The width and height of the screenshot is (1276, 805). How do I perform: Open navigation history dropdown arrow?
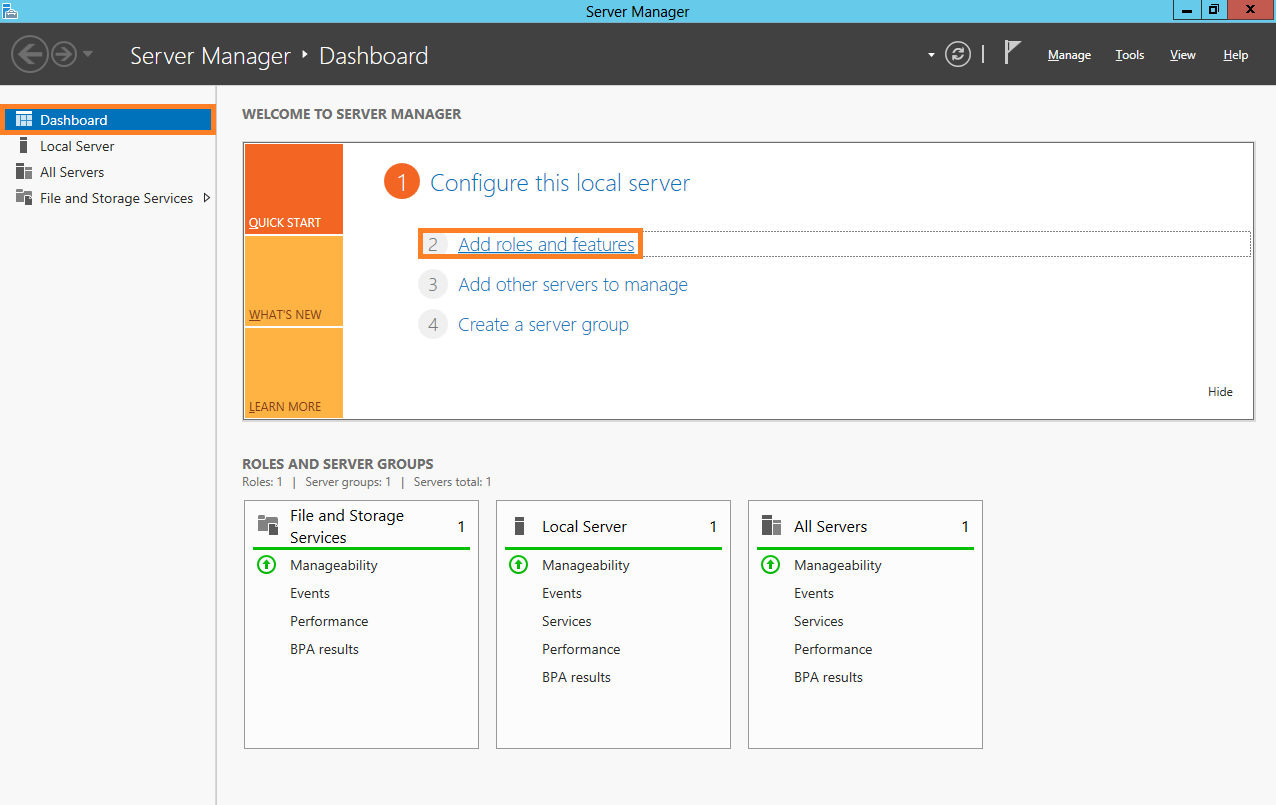click(88, 54)
